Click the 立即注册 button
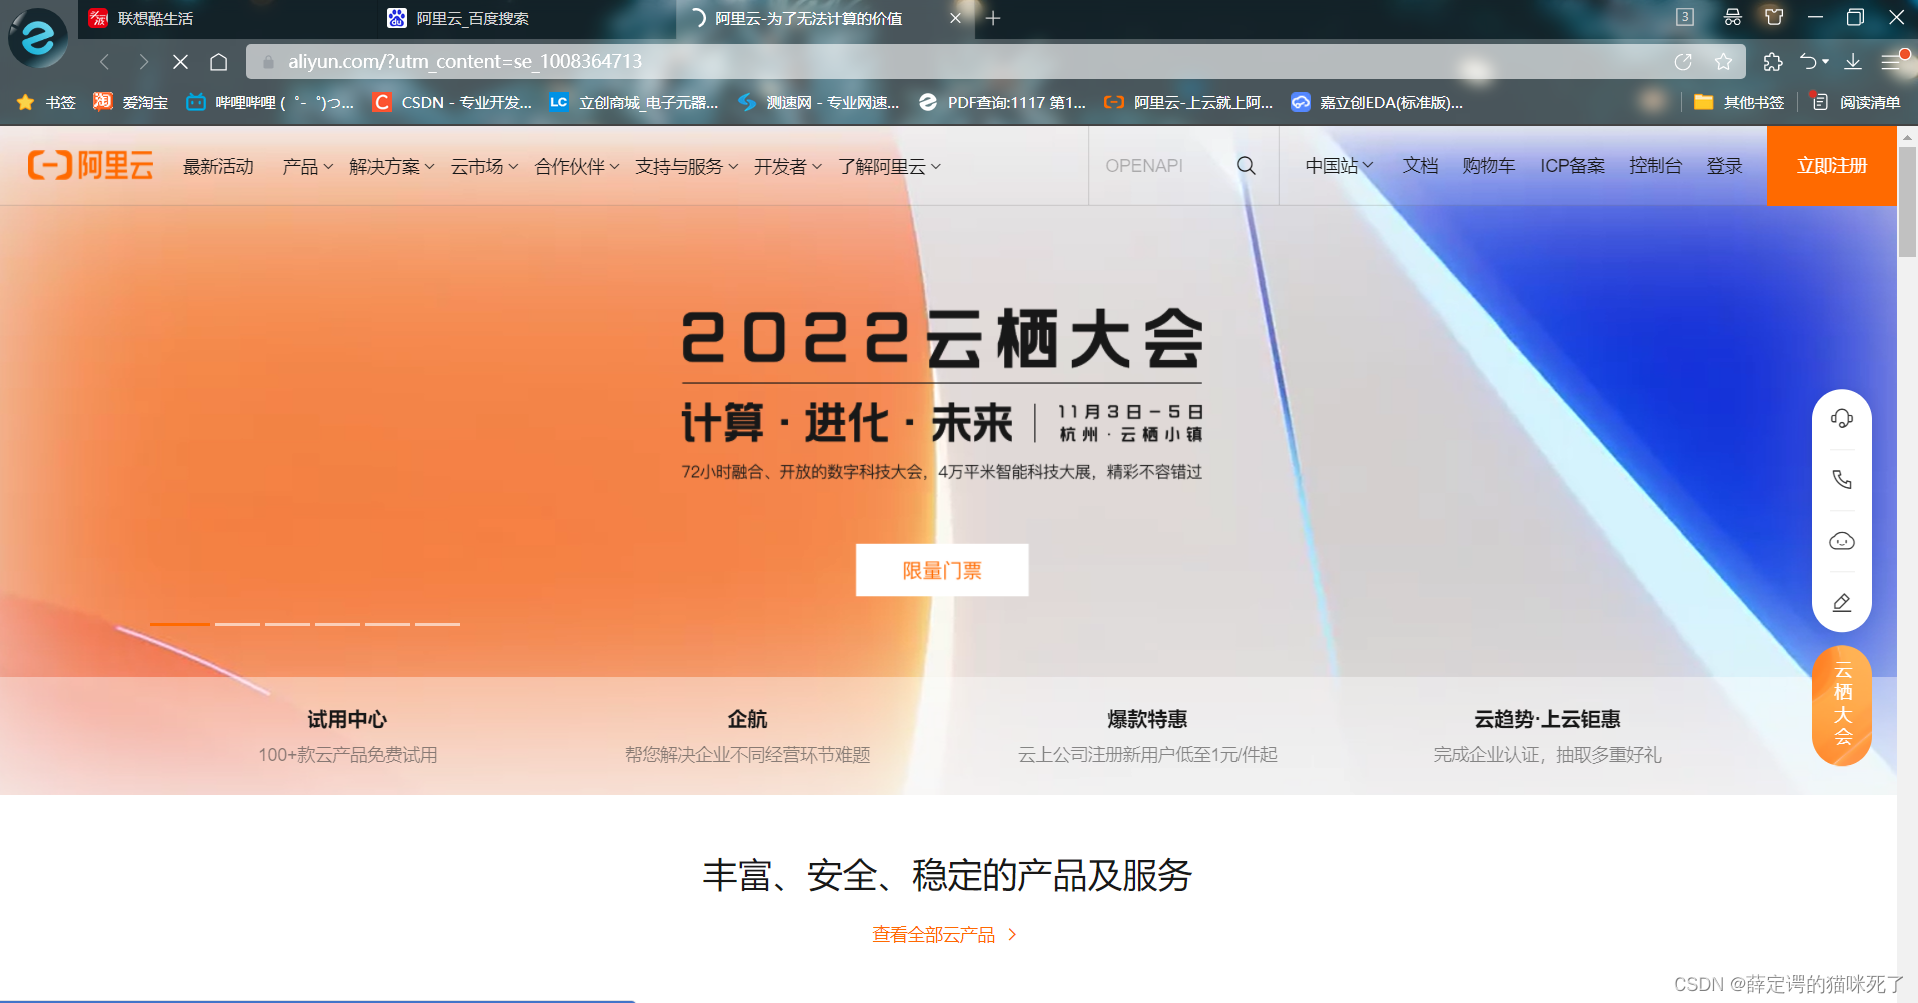The width and height of the screenshot is (1918, 1003). [x=1832, y=166]
